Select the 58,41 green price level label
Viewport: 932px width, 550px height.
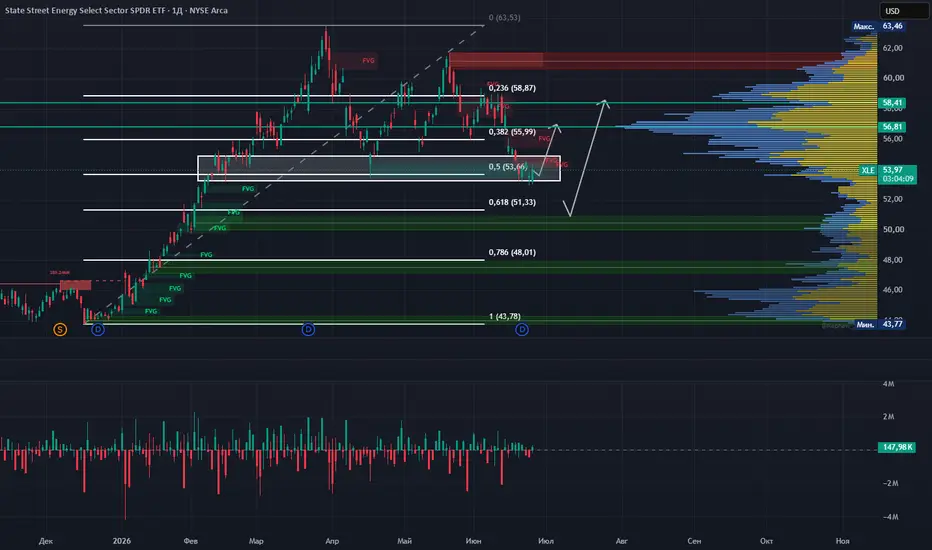[892, 103]
